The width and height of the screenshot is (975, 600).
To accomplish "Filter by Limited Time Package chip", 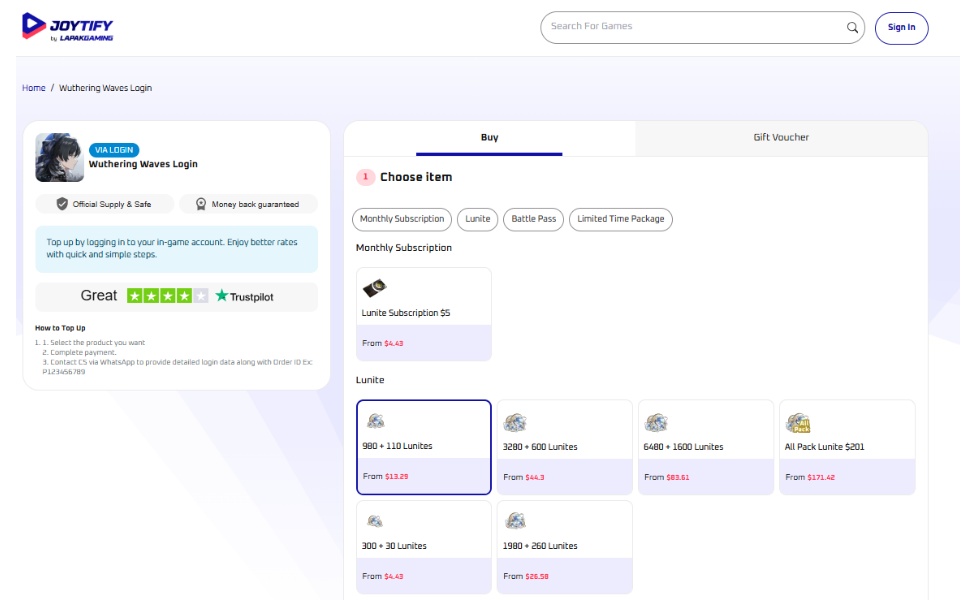I will coord(621,219).
